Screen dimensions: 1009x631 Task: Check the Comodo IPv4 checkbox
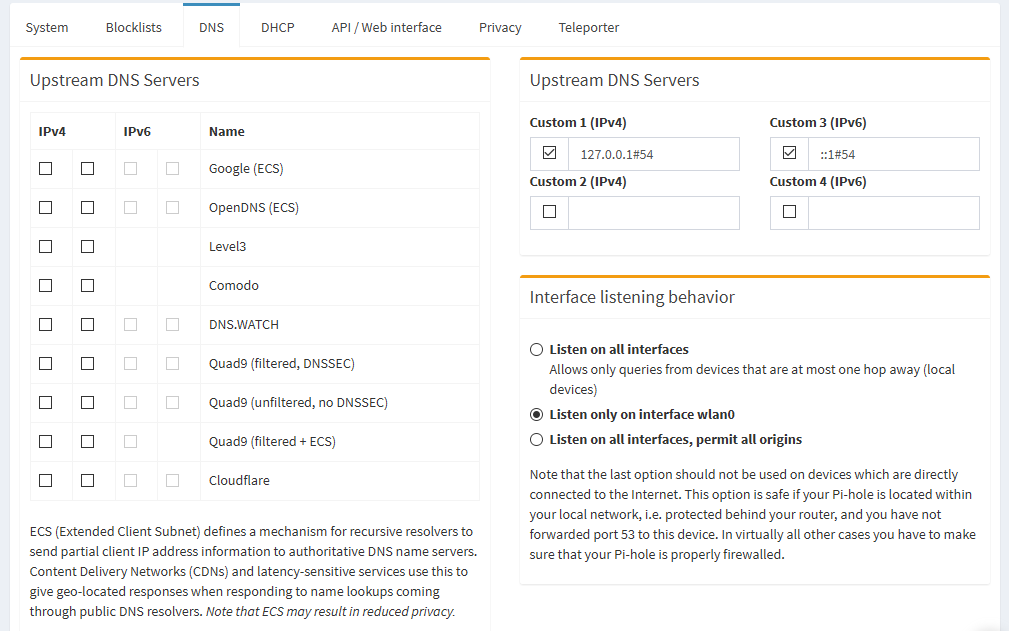point(46,285)
